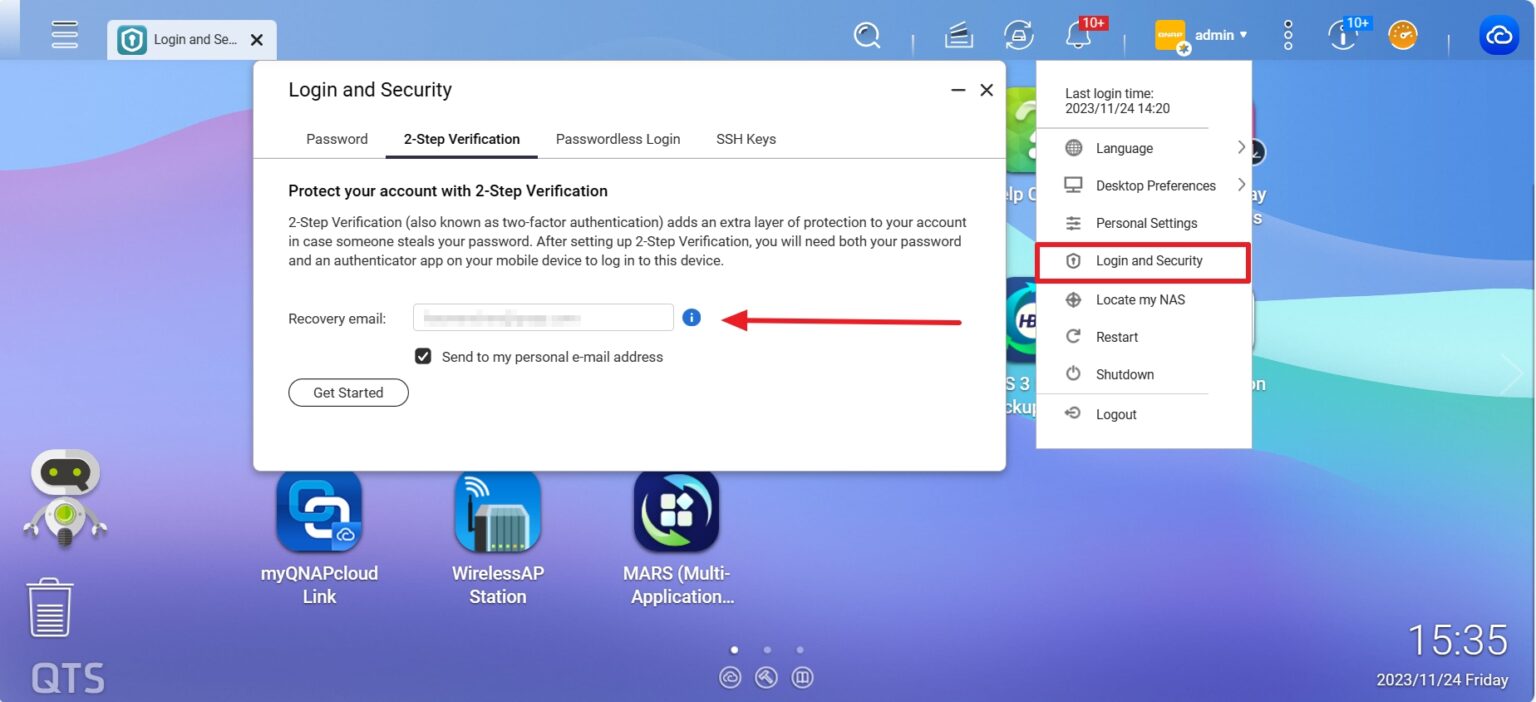This screenshot has width=1536, height=702.
Task: Click the Get Started button
Action: click(348, 393)
